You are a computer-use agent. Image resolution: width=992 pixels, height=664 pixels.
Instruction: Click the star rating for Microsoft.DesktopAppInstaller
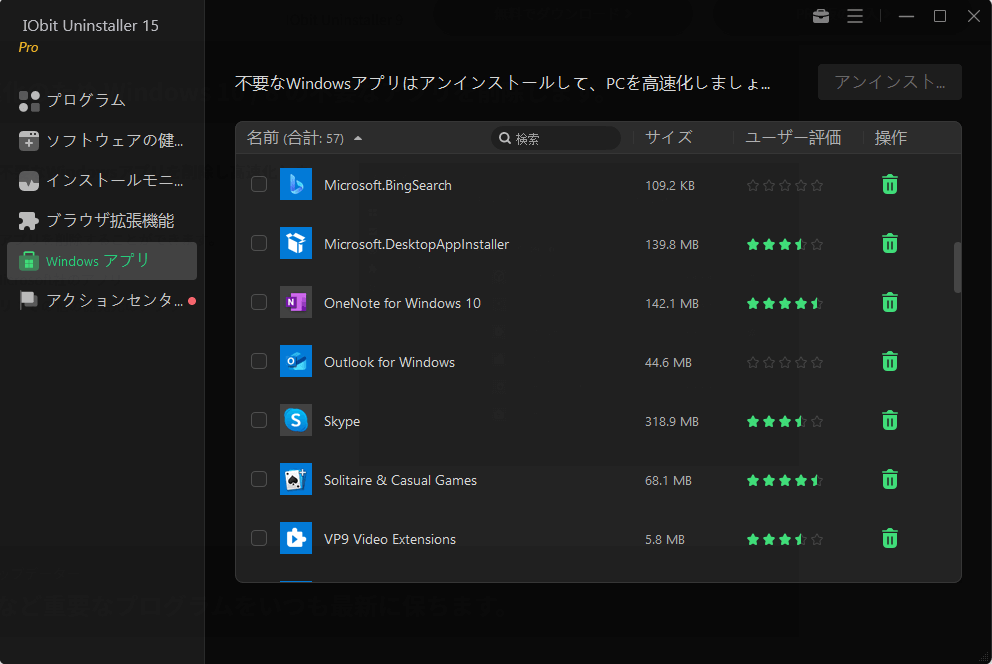click(784, 244)
